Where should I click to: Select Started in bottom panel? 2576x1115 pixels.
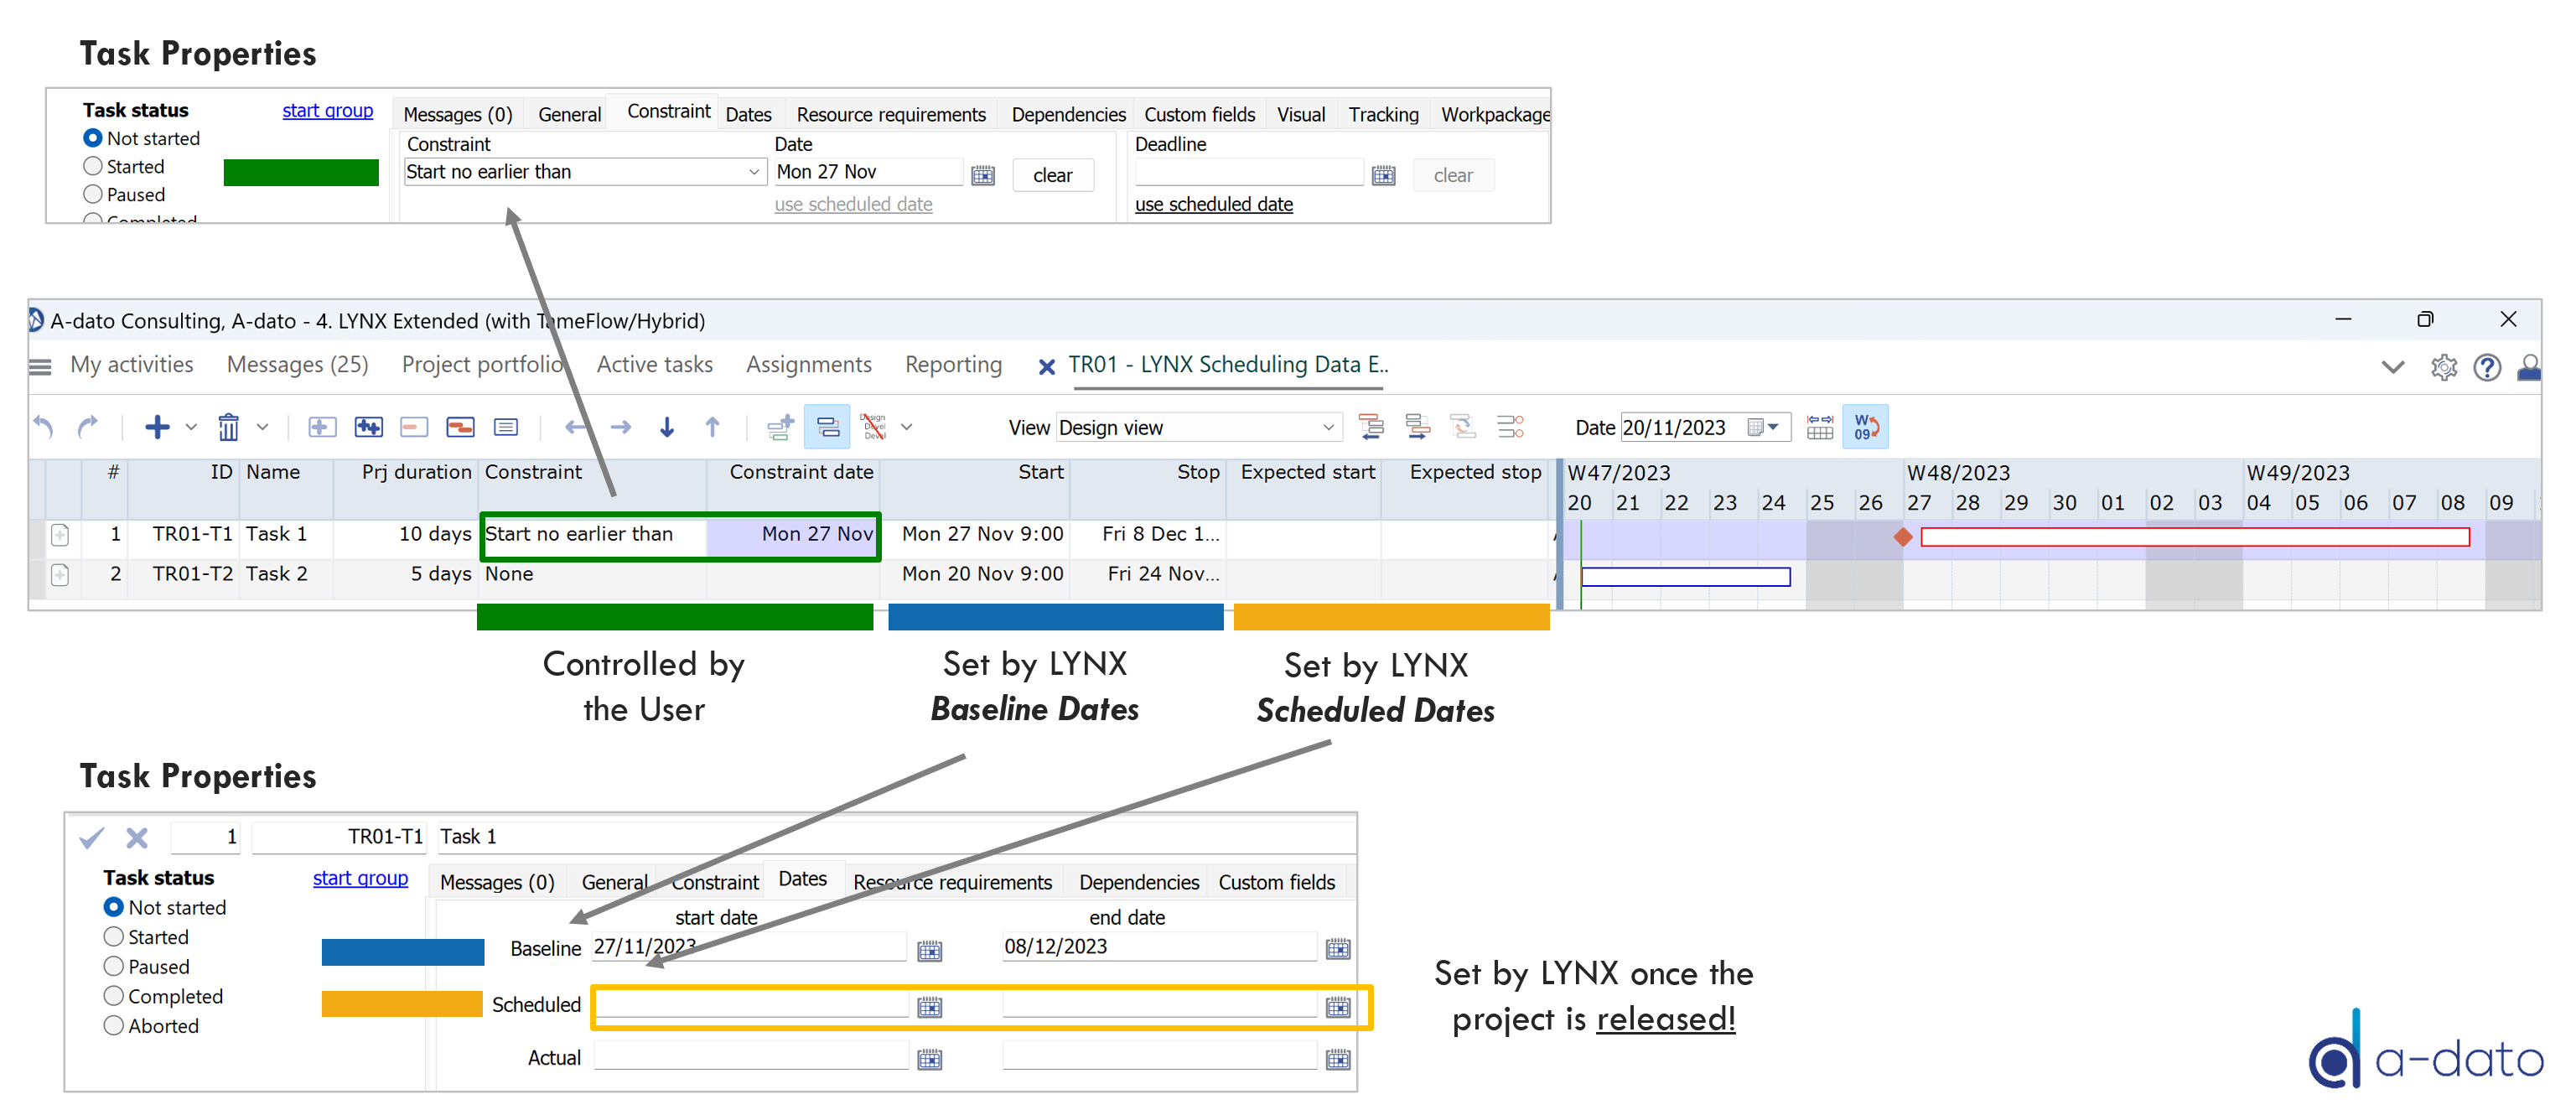point(114,938)
